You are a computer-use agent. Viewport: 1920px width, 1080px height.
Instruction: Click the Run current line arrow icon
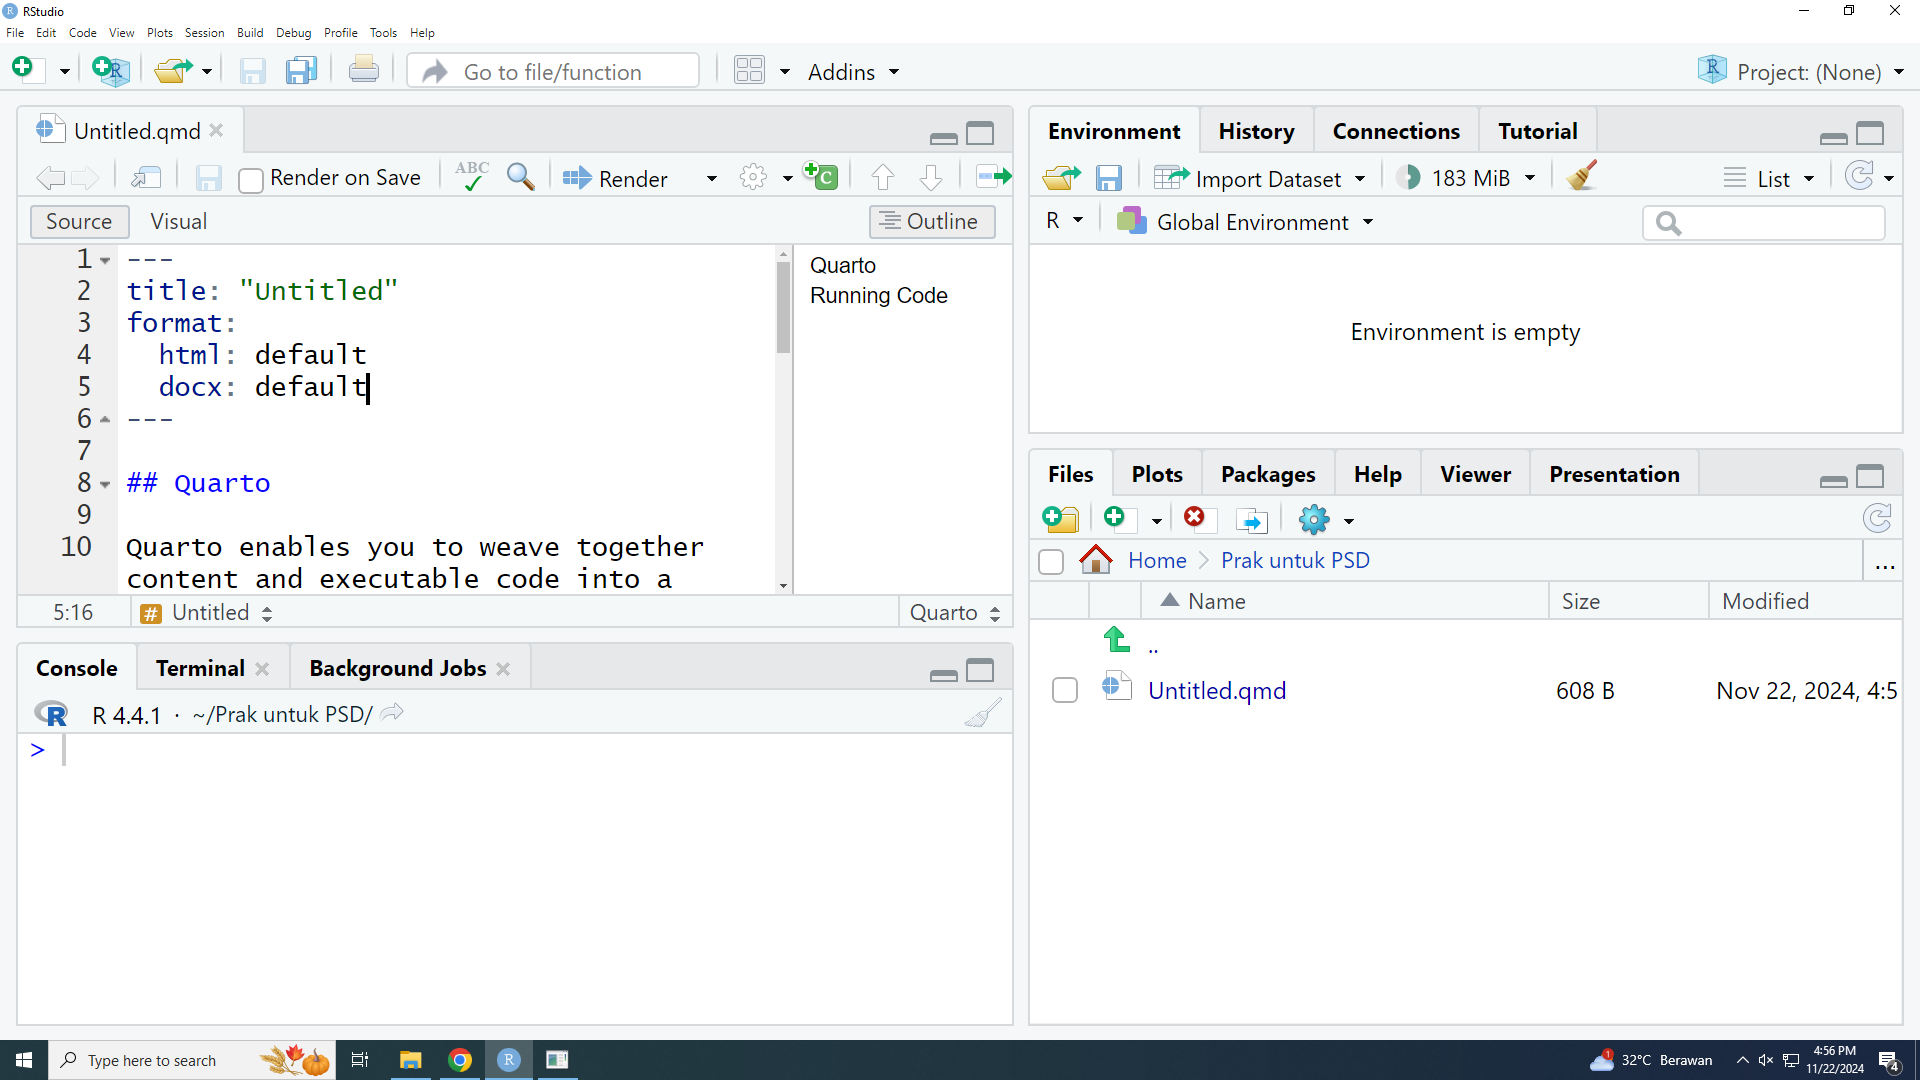[993, 177]
